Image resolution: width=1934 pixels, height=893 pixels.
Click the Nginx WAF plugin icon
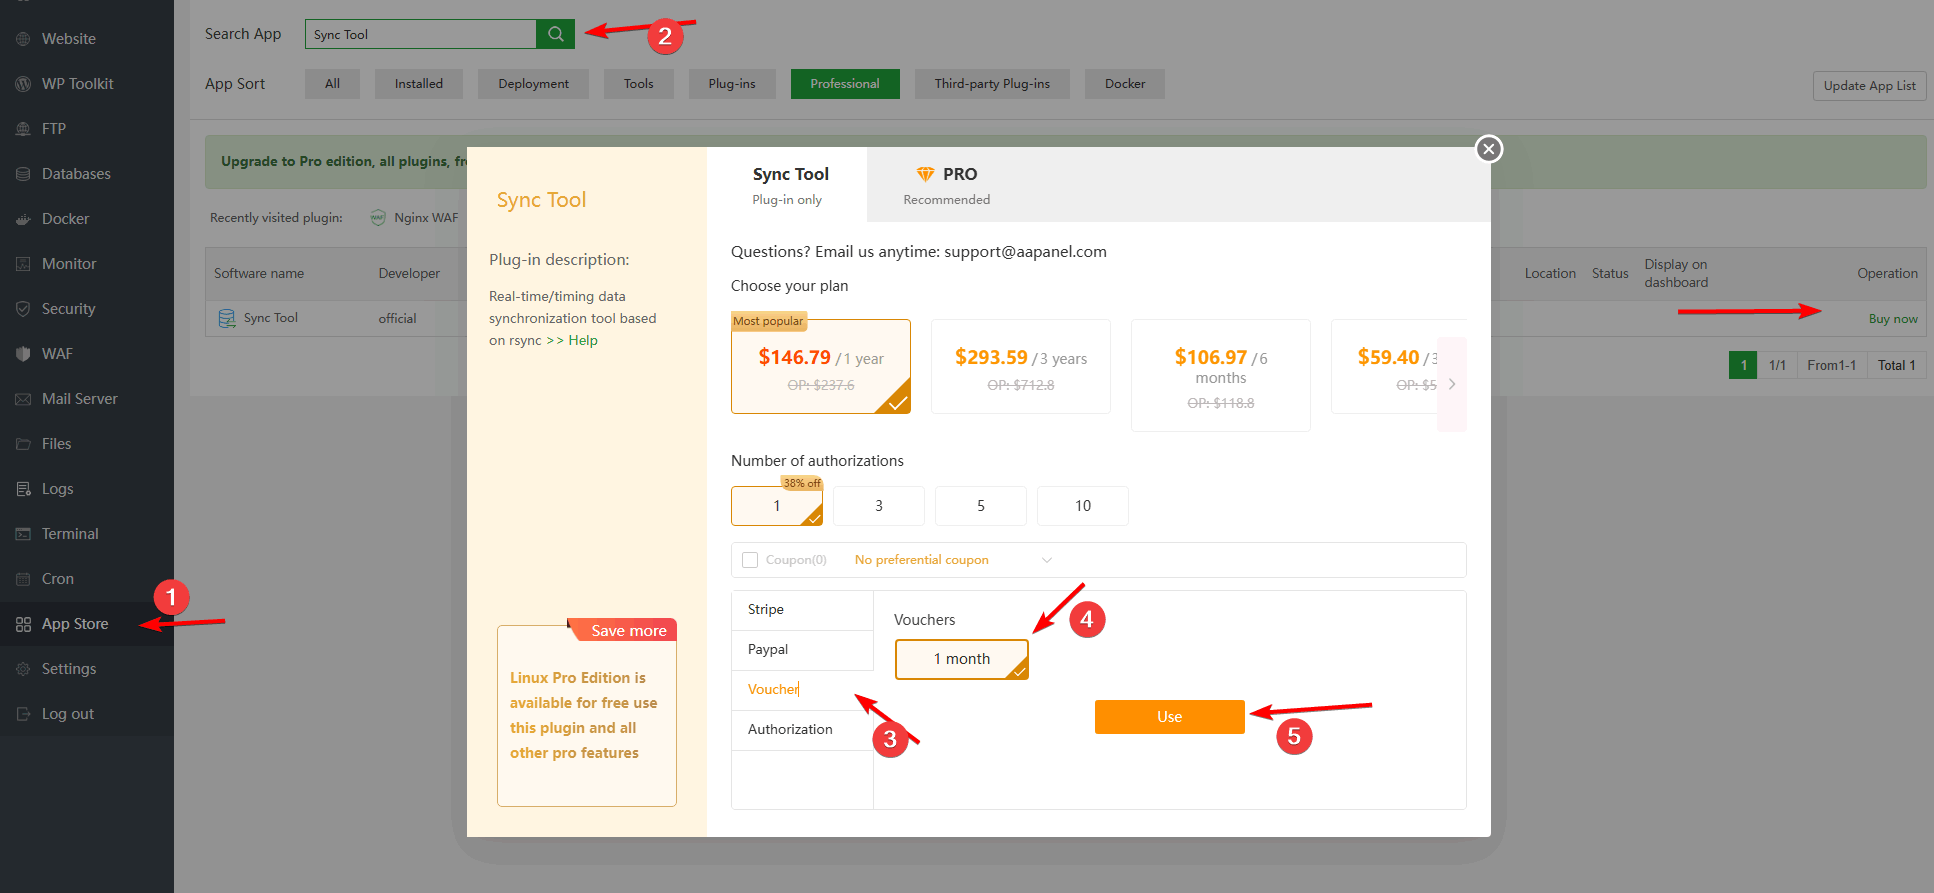378,218
